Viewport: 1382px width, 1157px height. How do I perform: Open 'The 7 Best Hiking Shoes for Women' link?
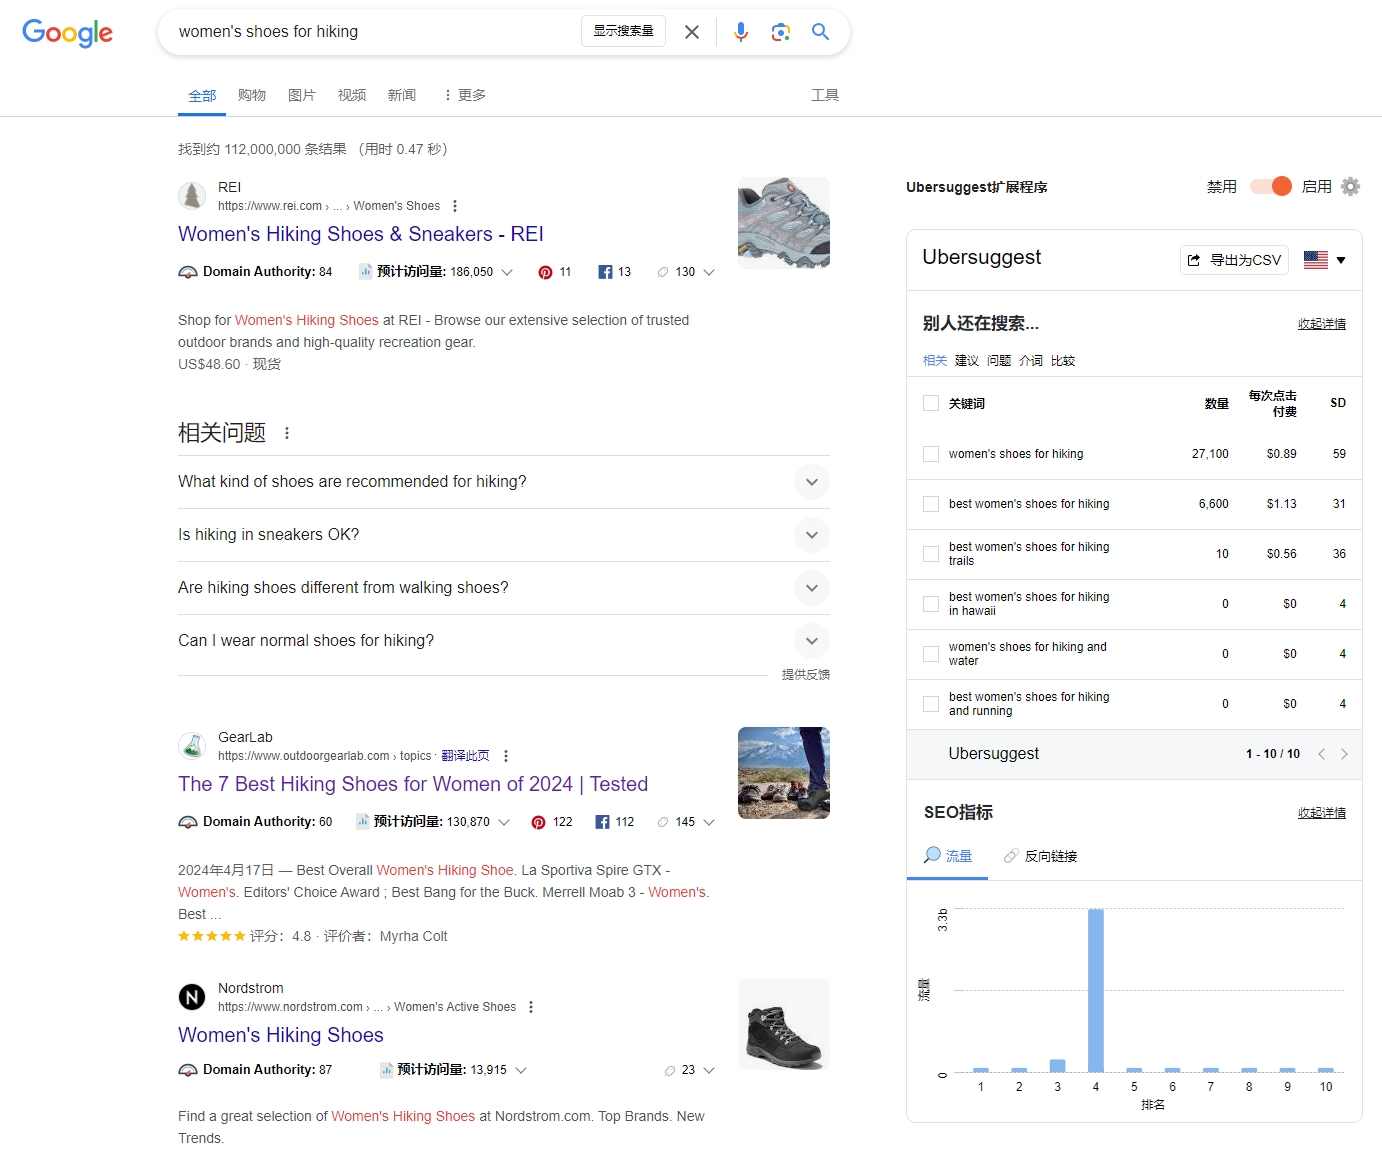click(x=413, y=784)
